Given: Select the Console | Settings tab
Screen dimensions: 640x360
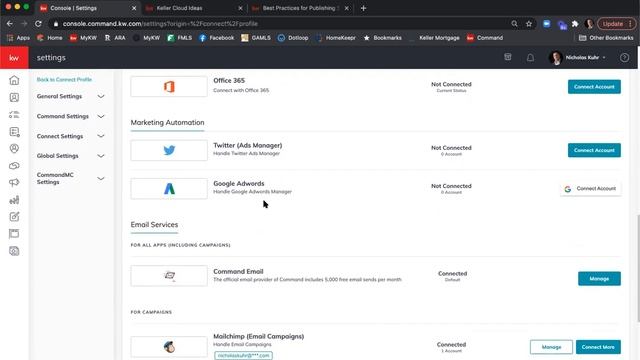Looking at the screenshot, I should (x=73, y=8).
